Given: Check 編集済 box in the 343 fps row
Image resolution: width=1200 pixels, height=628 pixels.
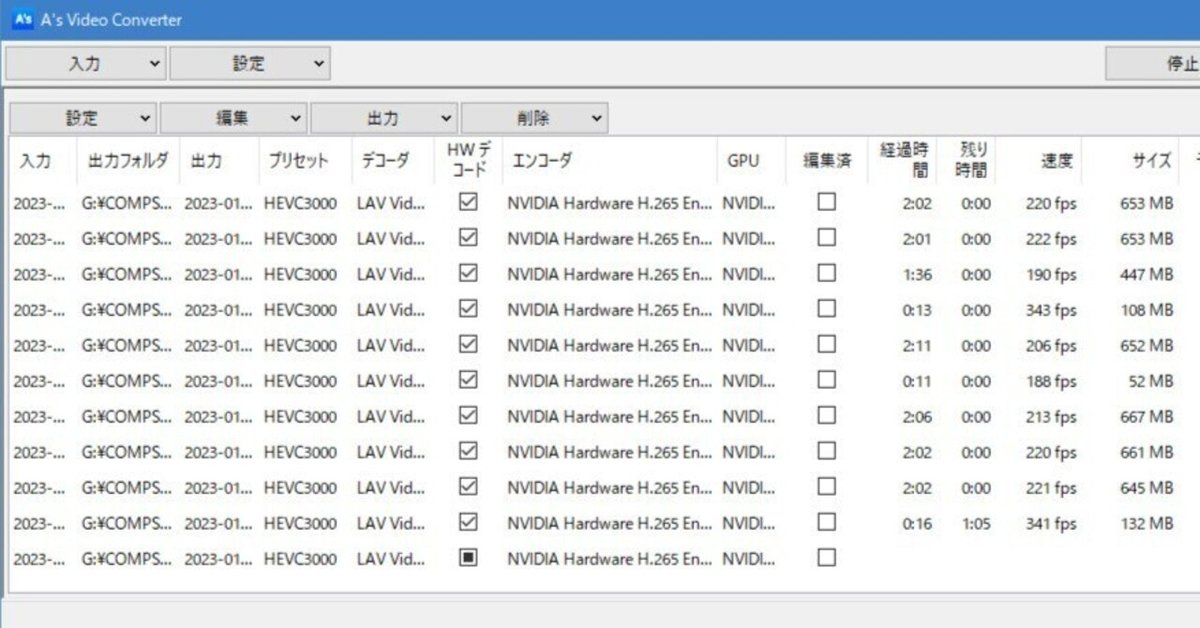Looking at the screenshot, I should (x=826, y=309).
